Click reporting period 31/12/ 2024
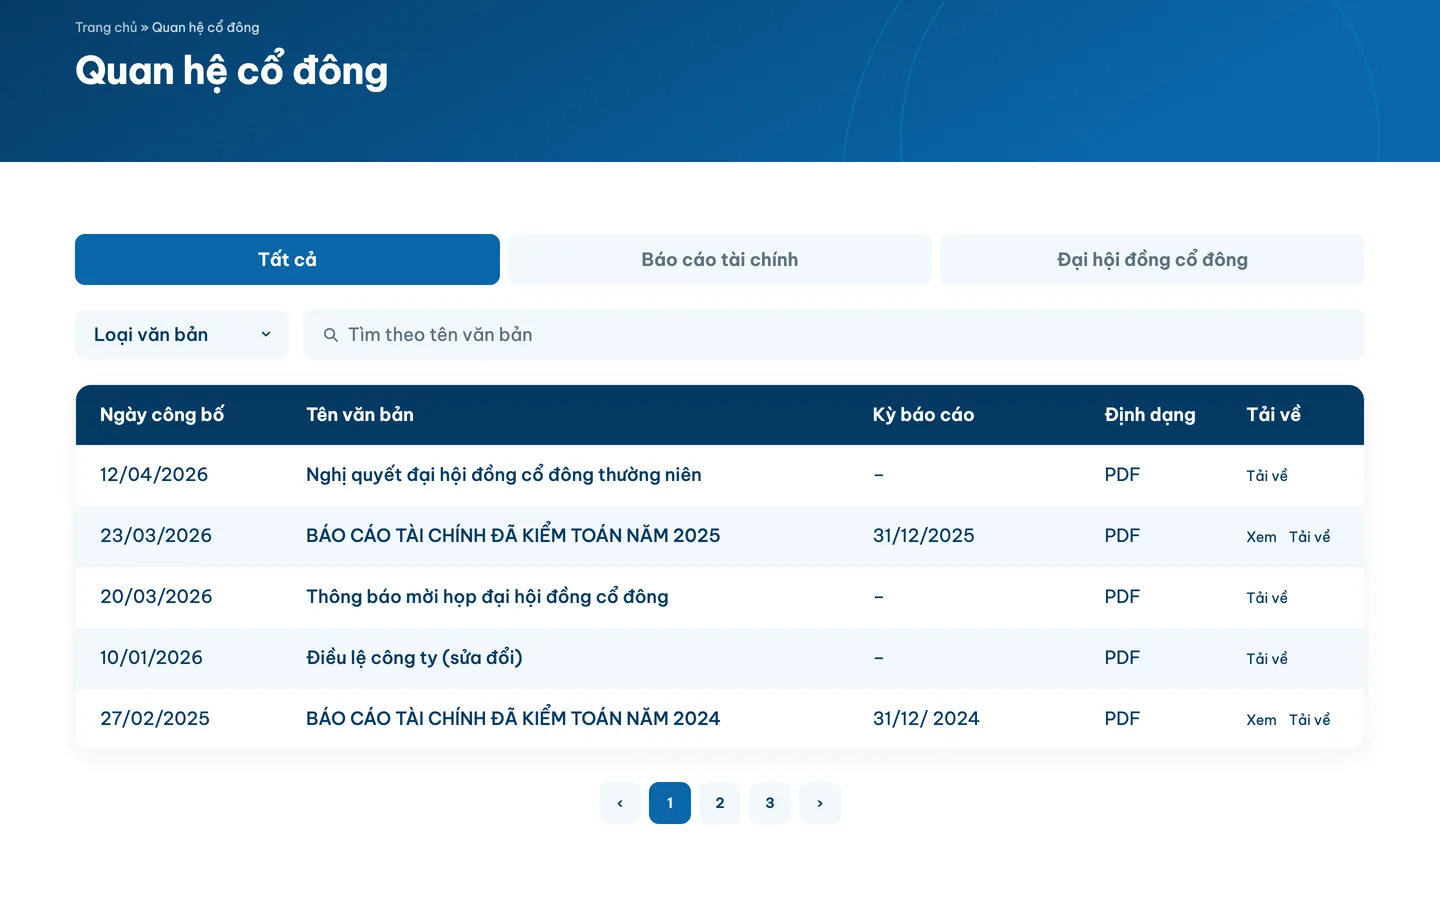Screen dimensions: 1440x900 point(926,719)
